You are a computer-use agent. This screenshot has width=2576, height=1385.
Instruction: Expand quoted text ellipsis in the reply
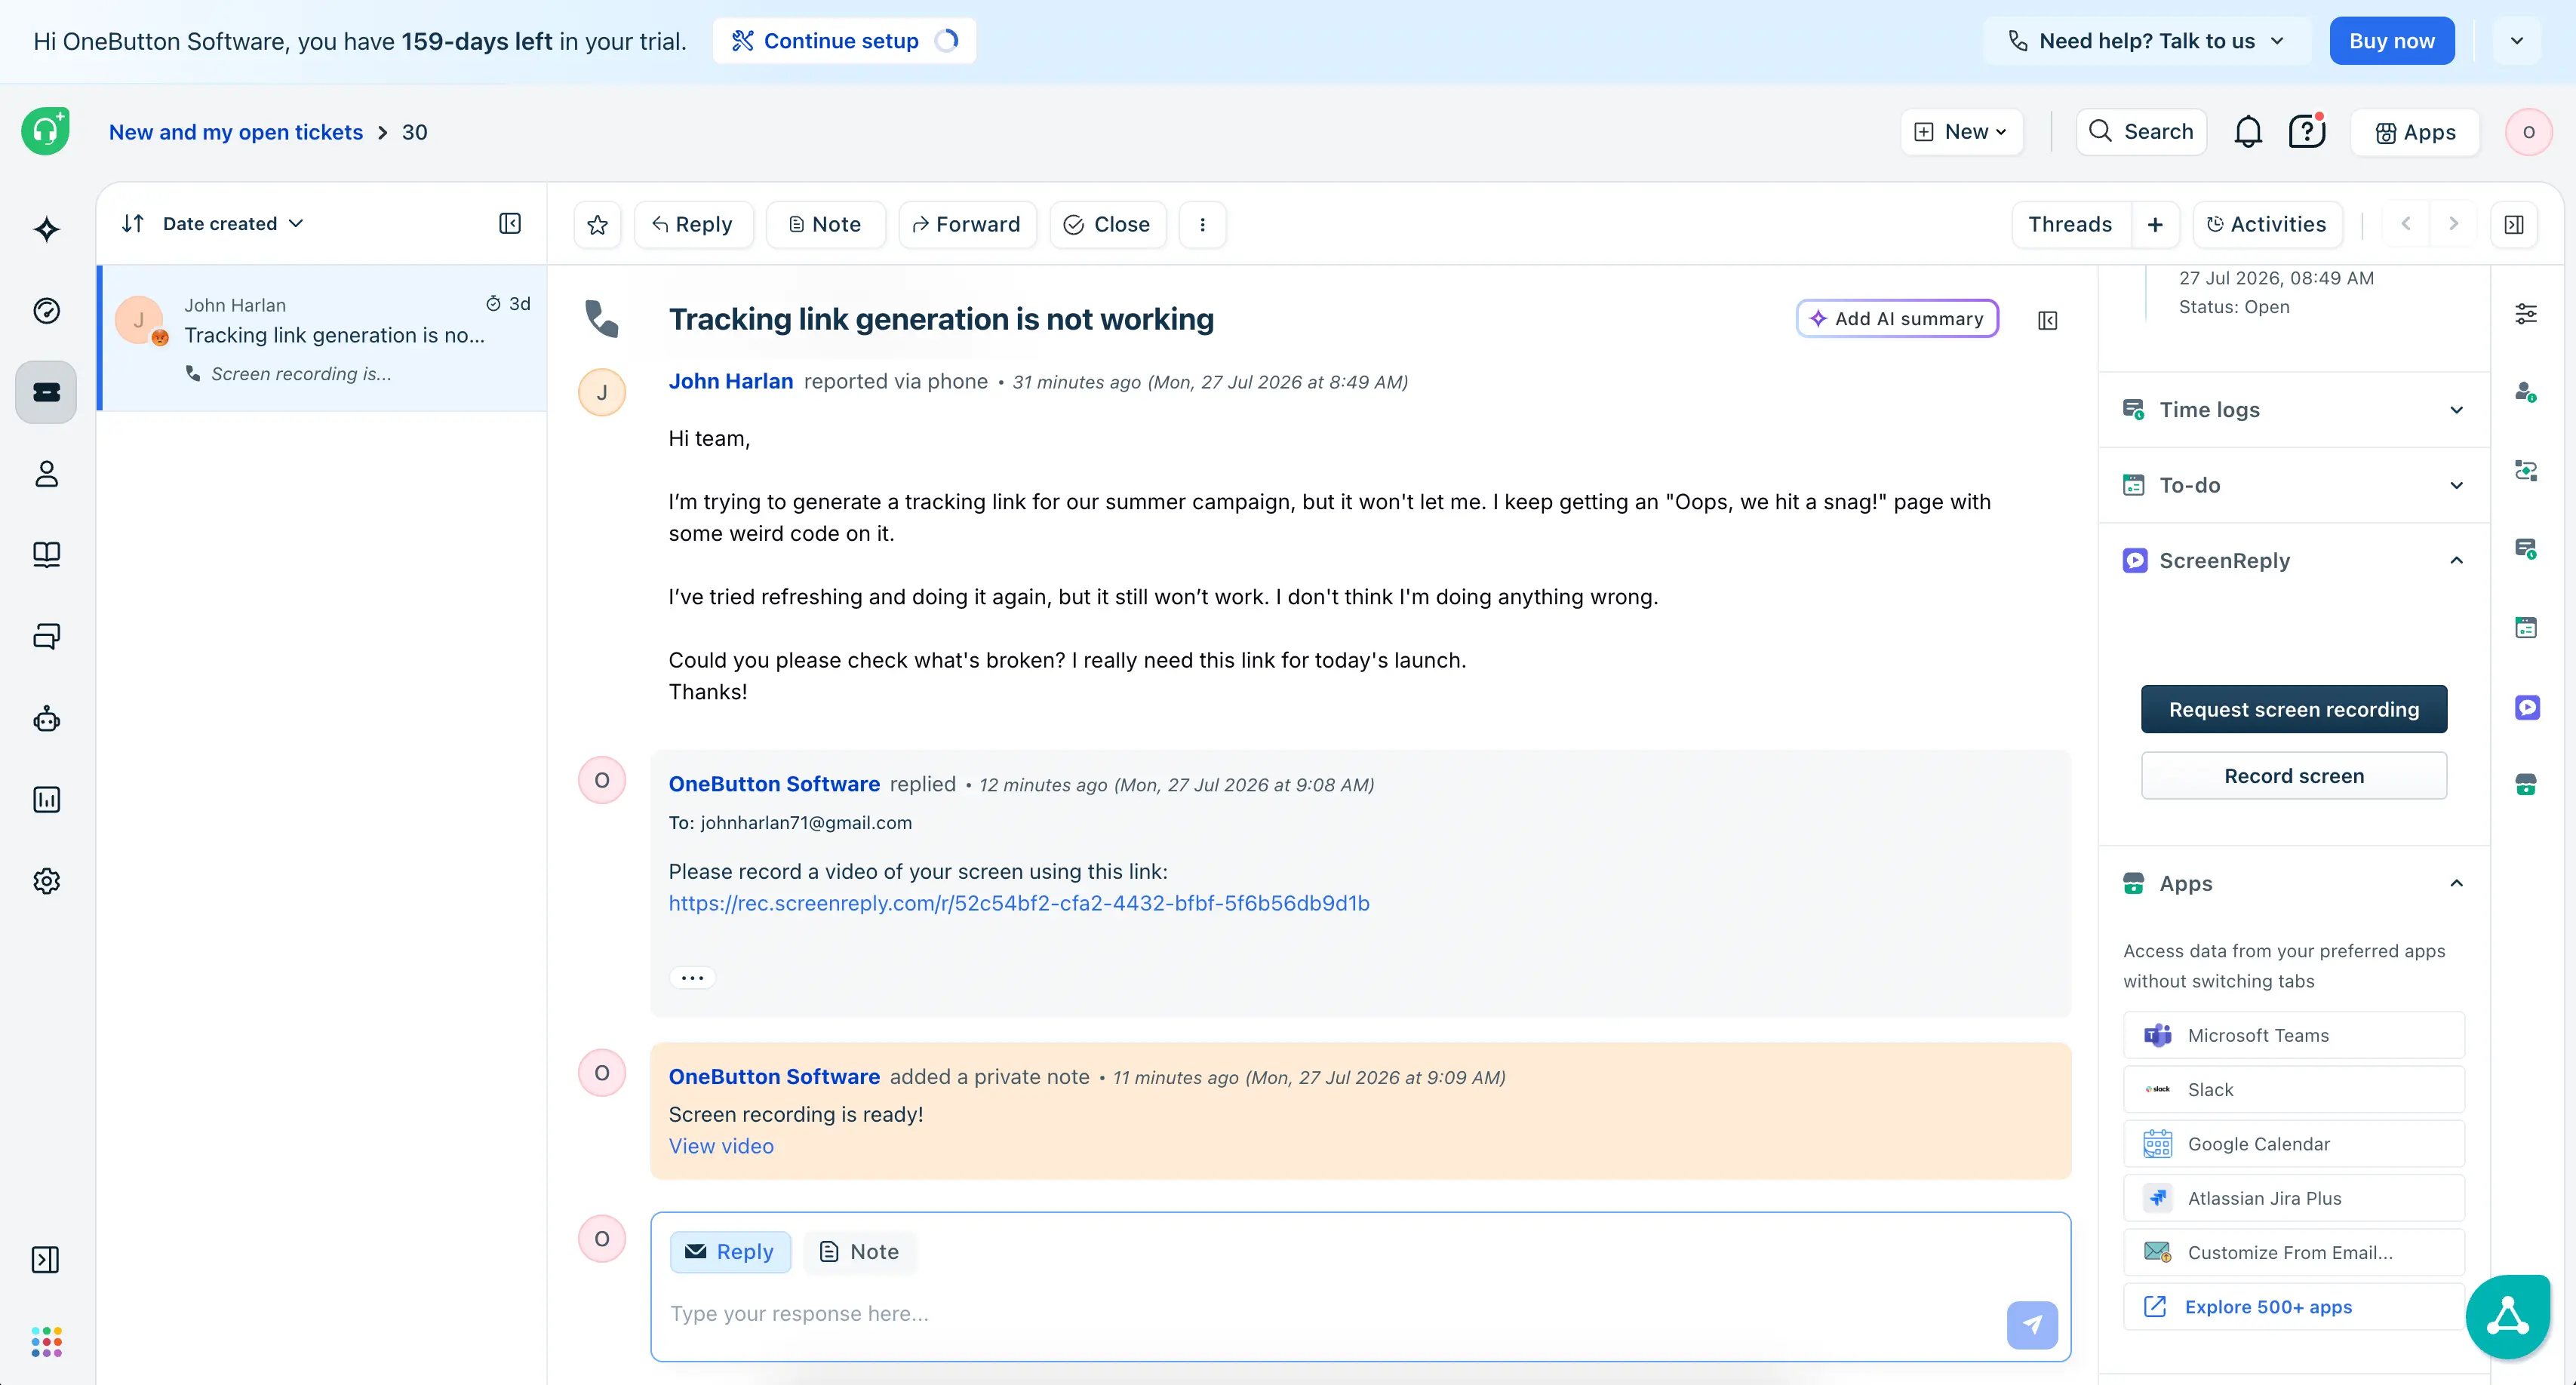tap(692, 977)
